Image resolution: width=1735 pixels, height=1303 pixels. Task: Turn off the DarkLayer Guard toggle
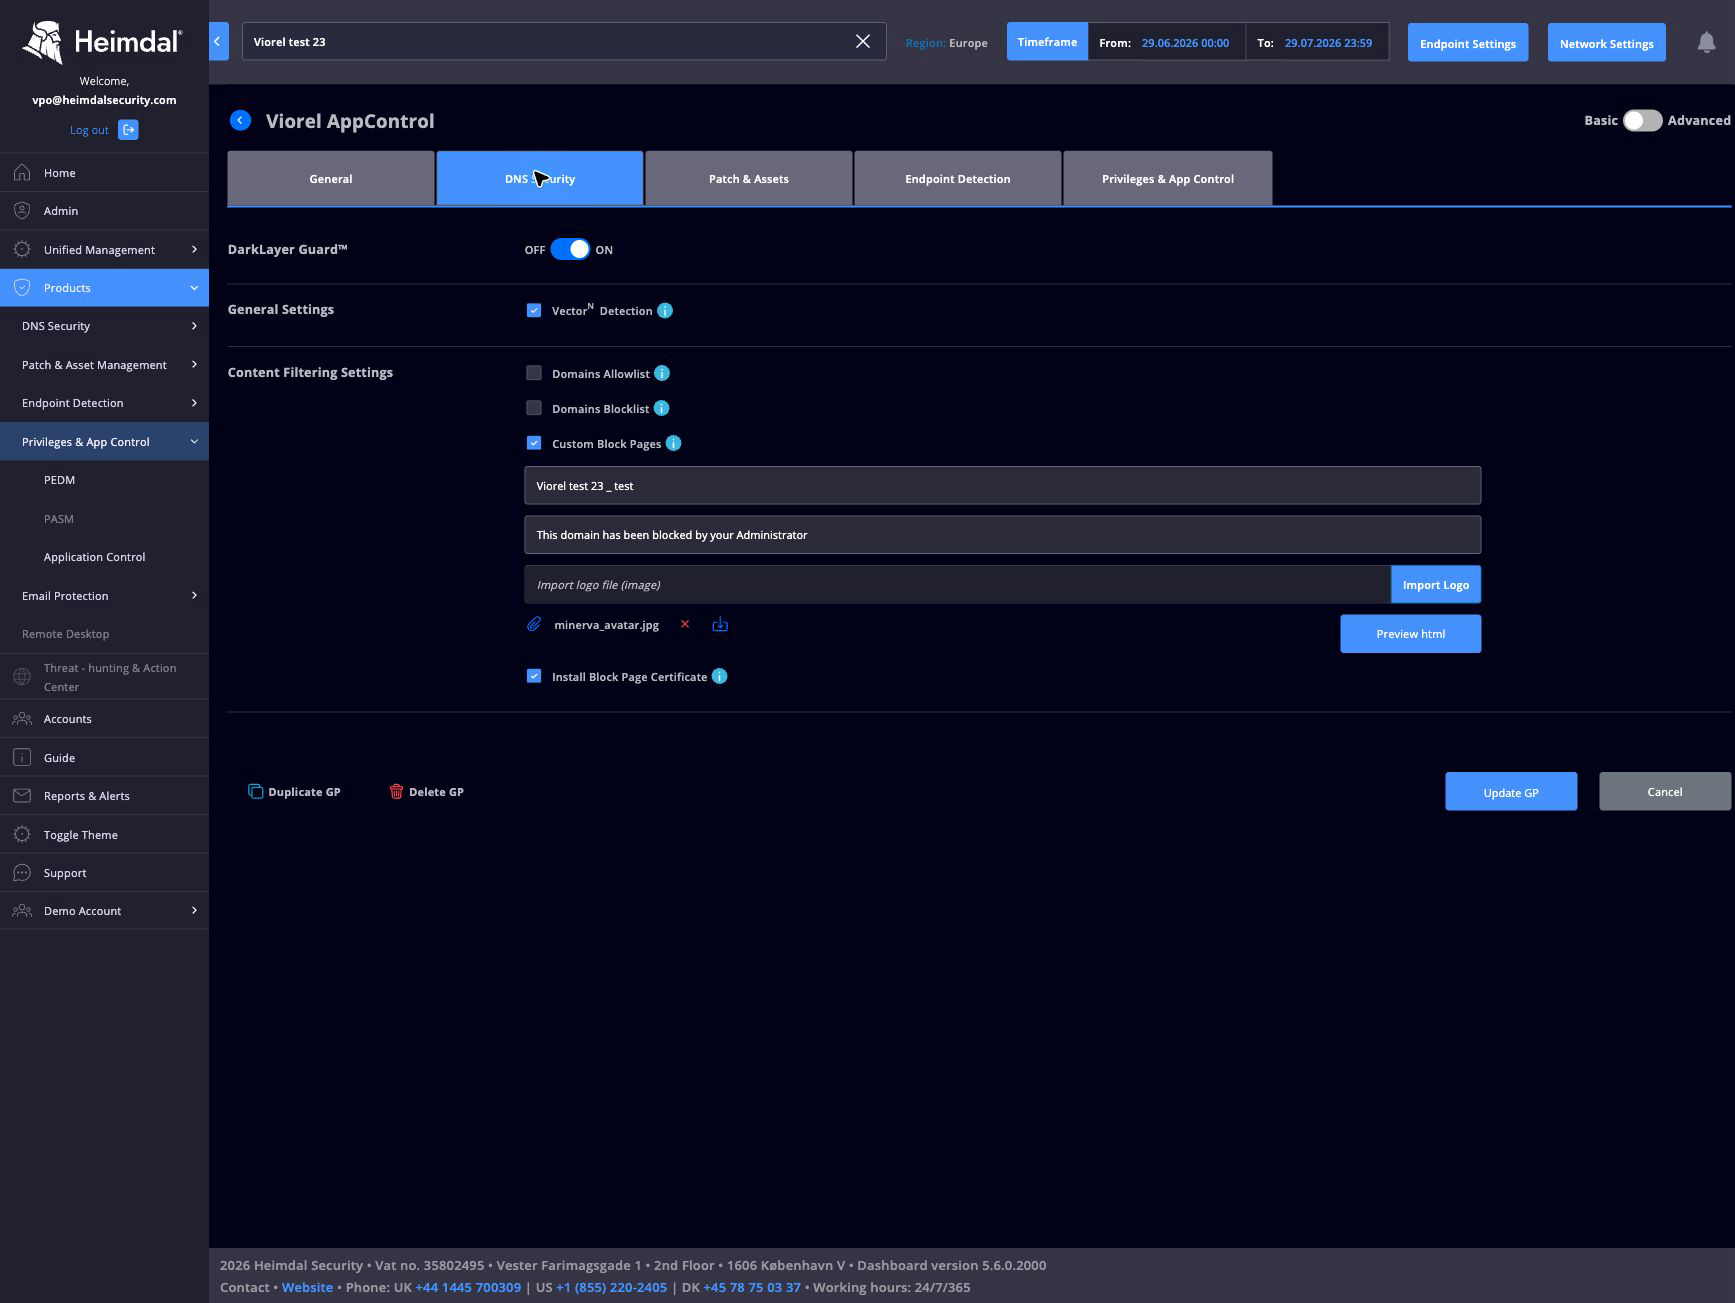[x=570, y=250]
